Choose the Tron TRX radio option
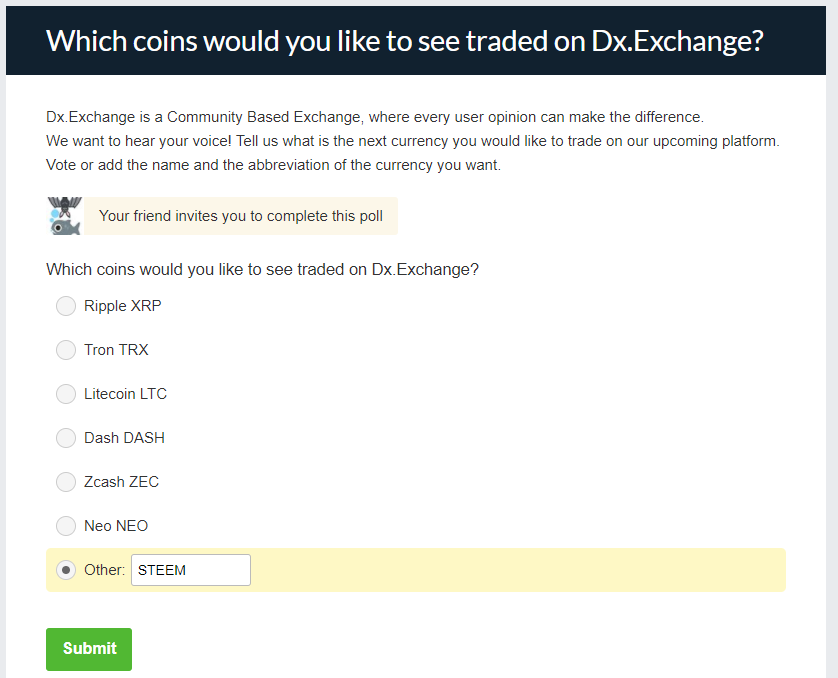 (x=66, y=350)
